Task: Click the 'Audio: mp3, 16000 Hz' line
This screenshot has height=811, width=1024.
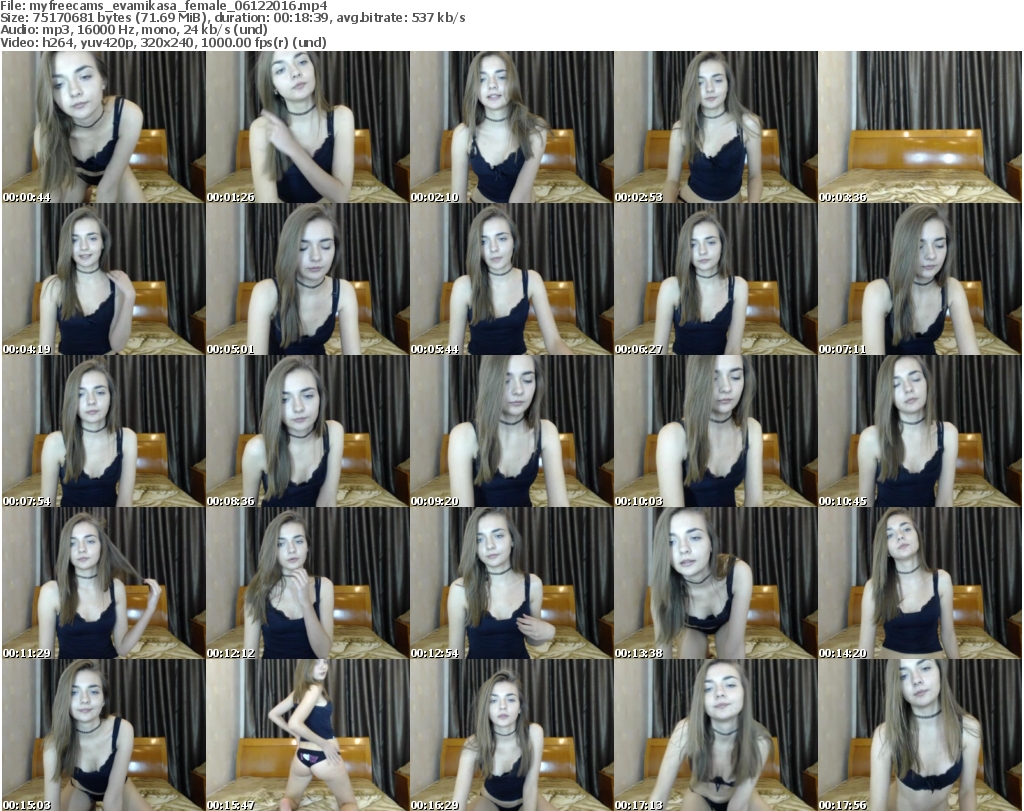Action: click(x=134, y=30)
